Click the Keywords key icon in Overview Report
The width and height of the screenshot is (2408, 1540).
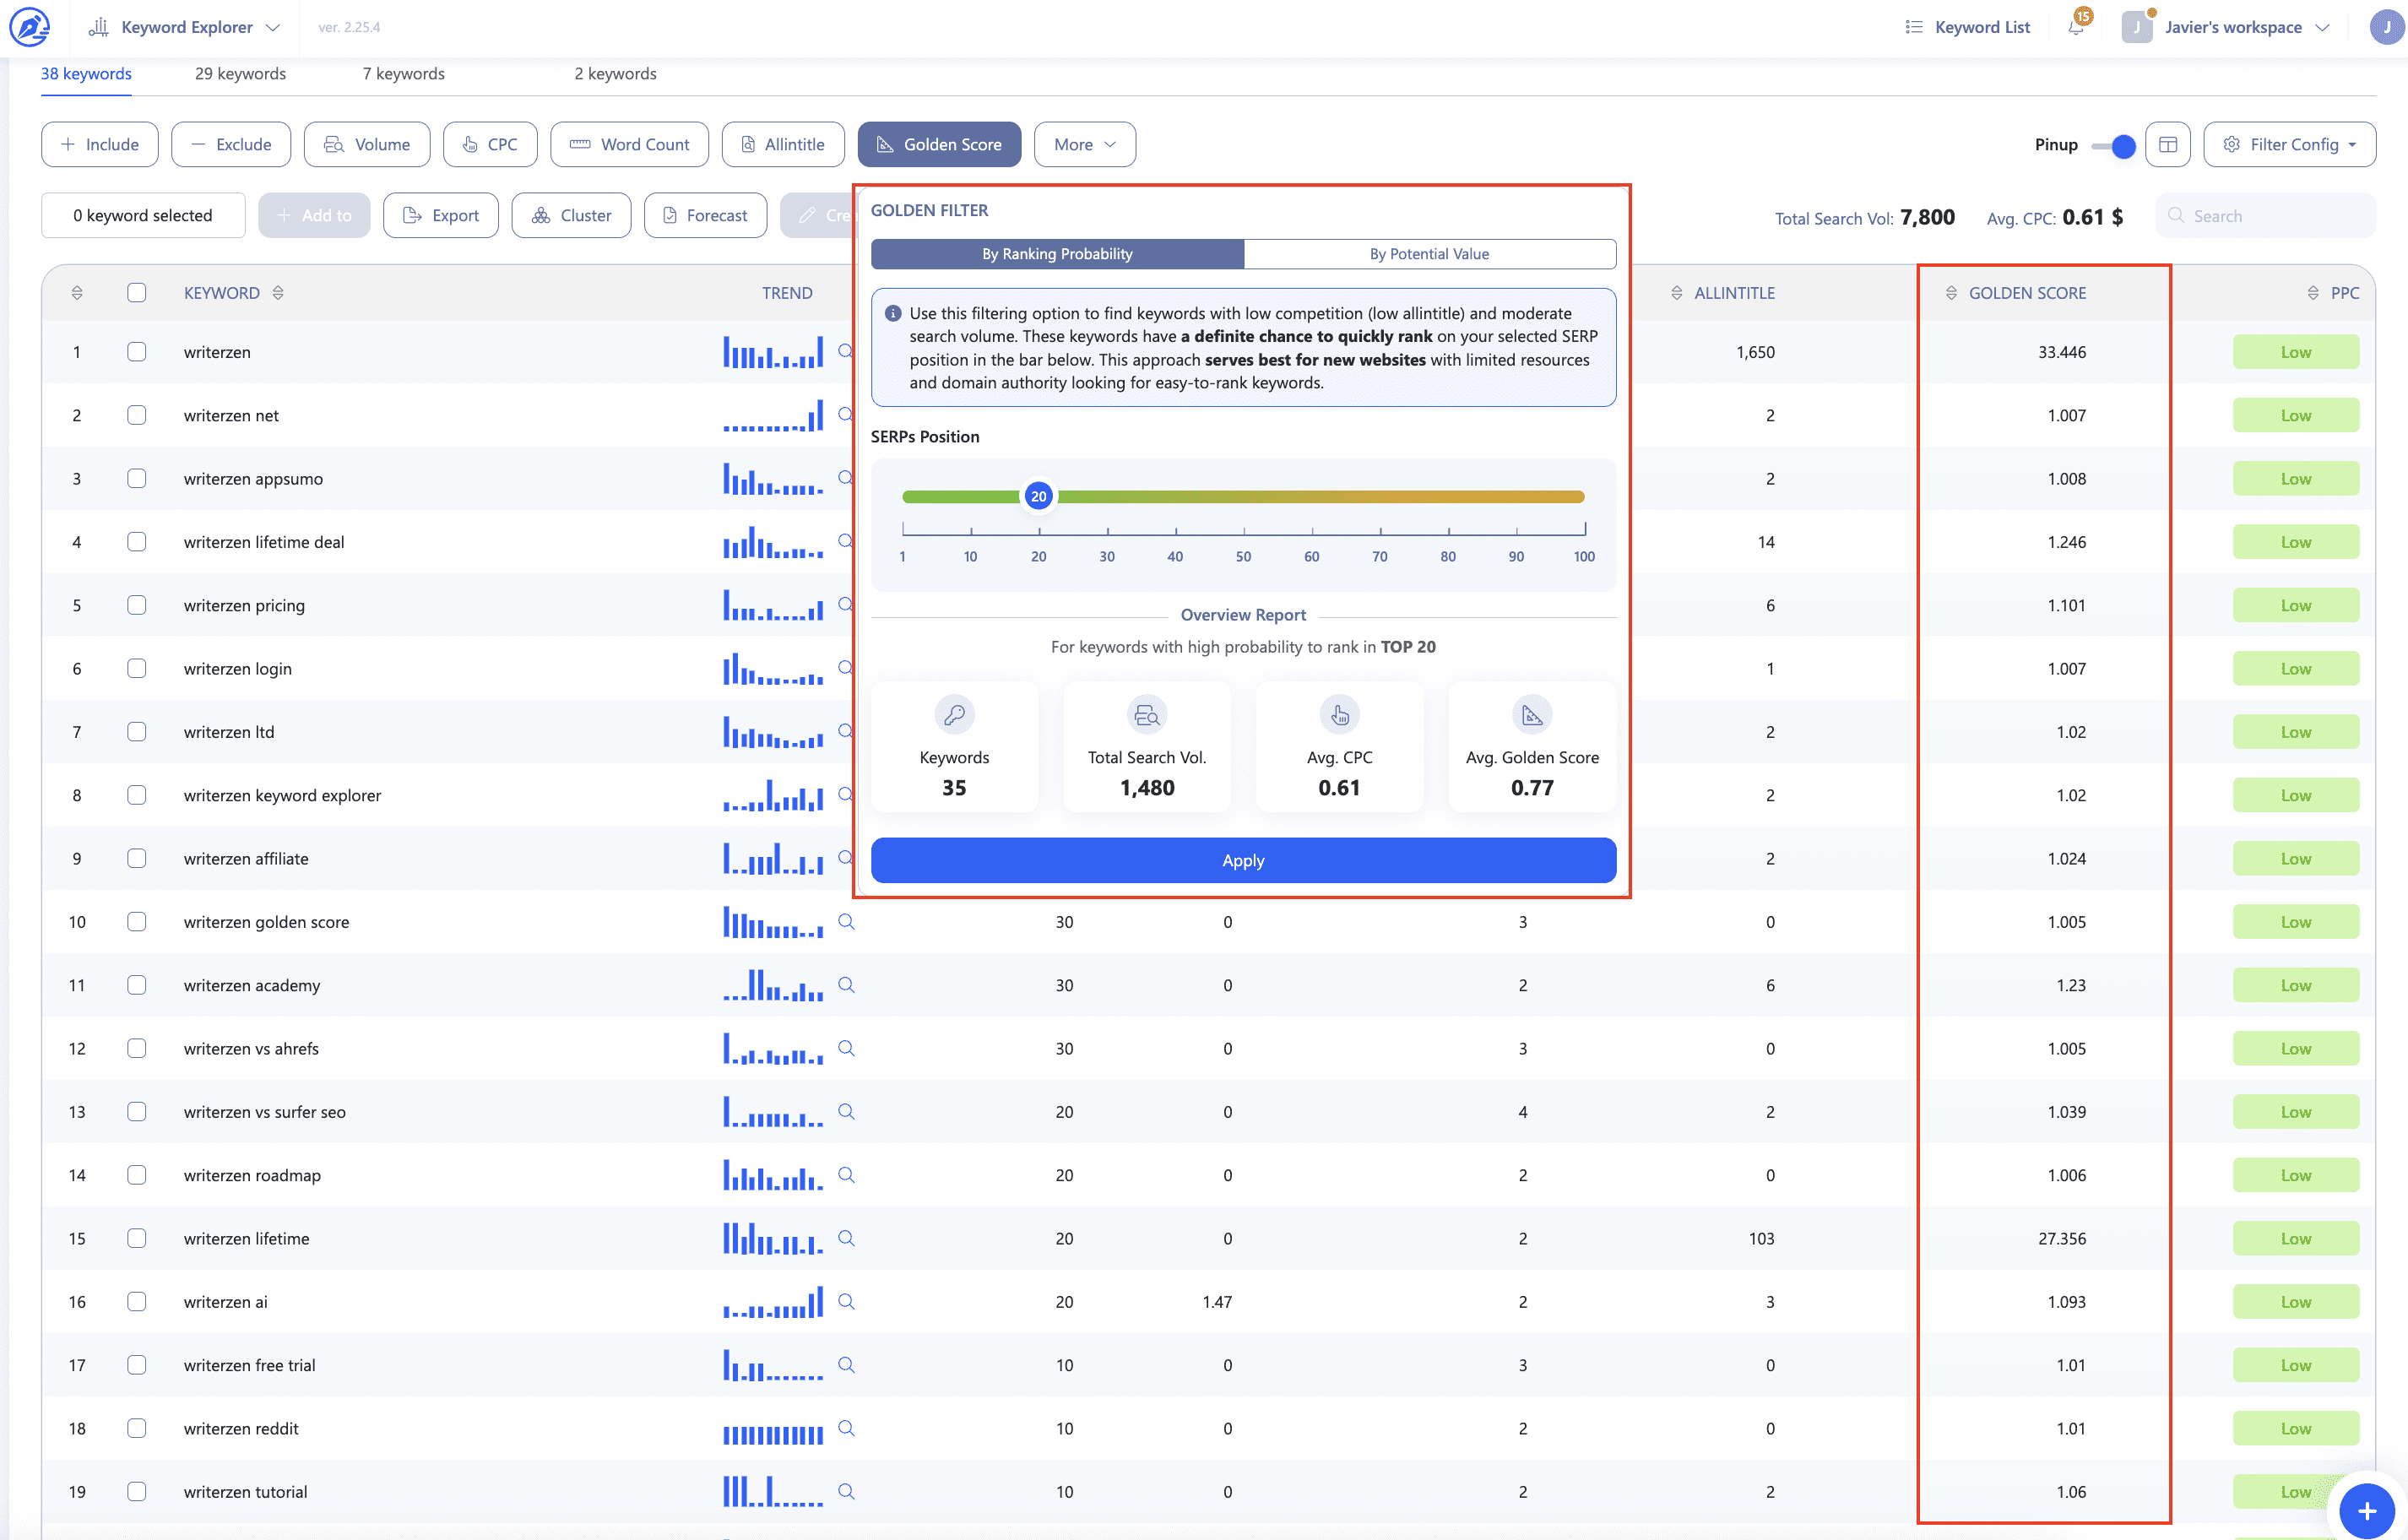954,715
